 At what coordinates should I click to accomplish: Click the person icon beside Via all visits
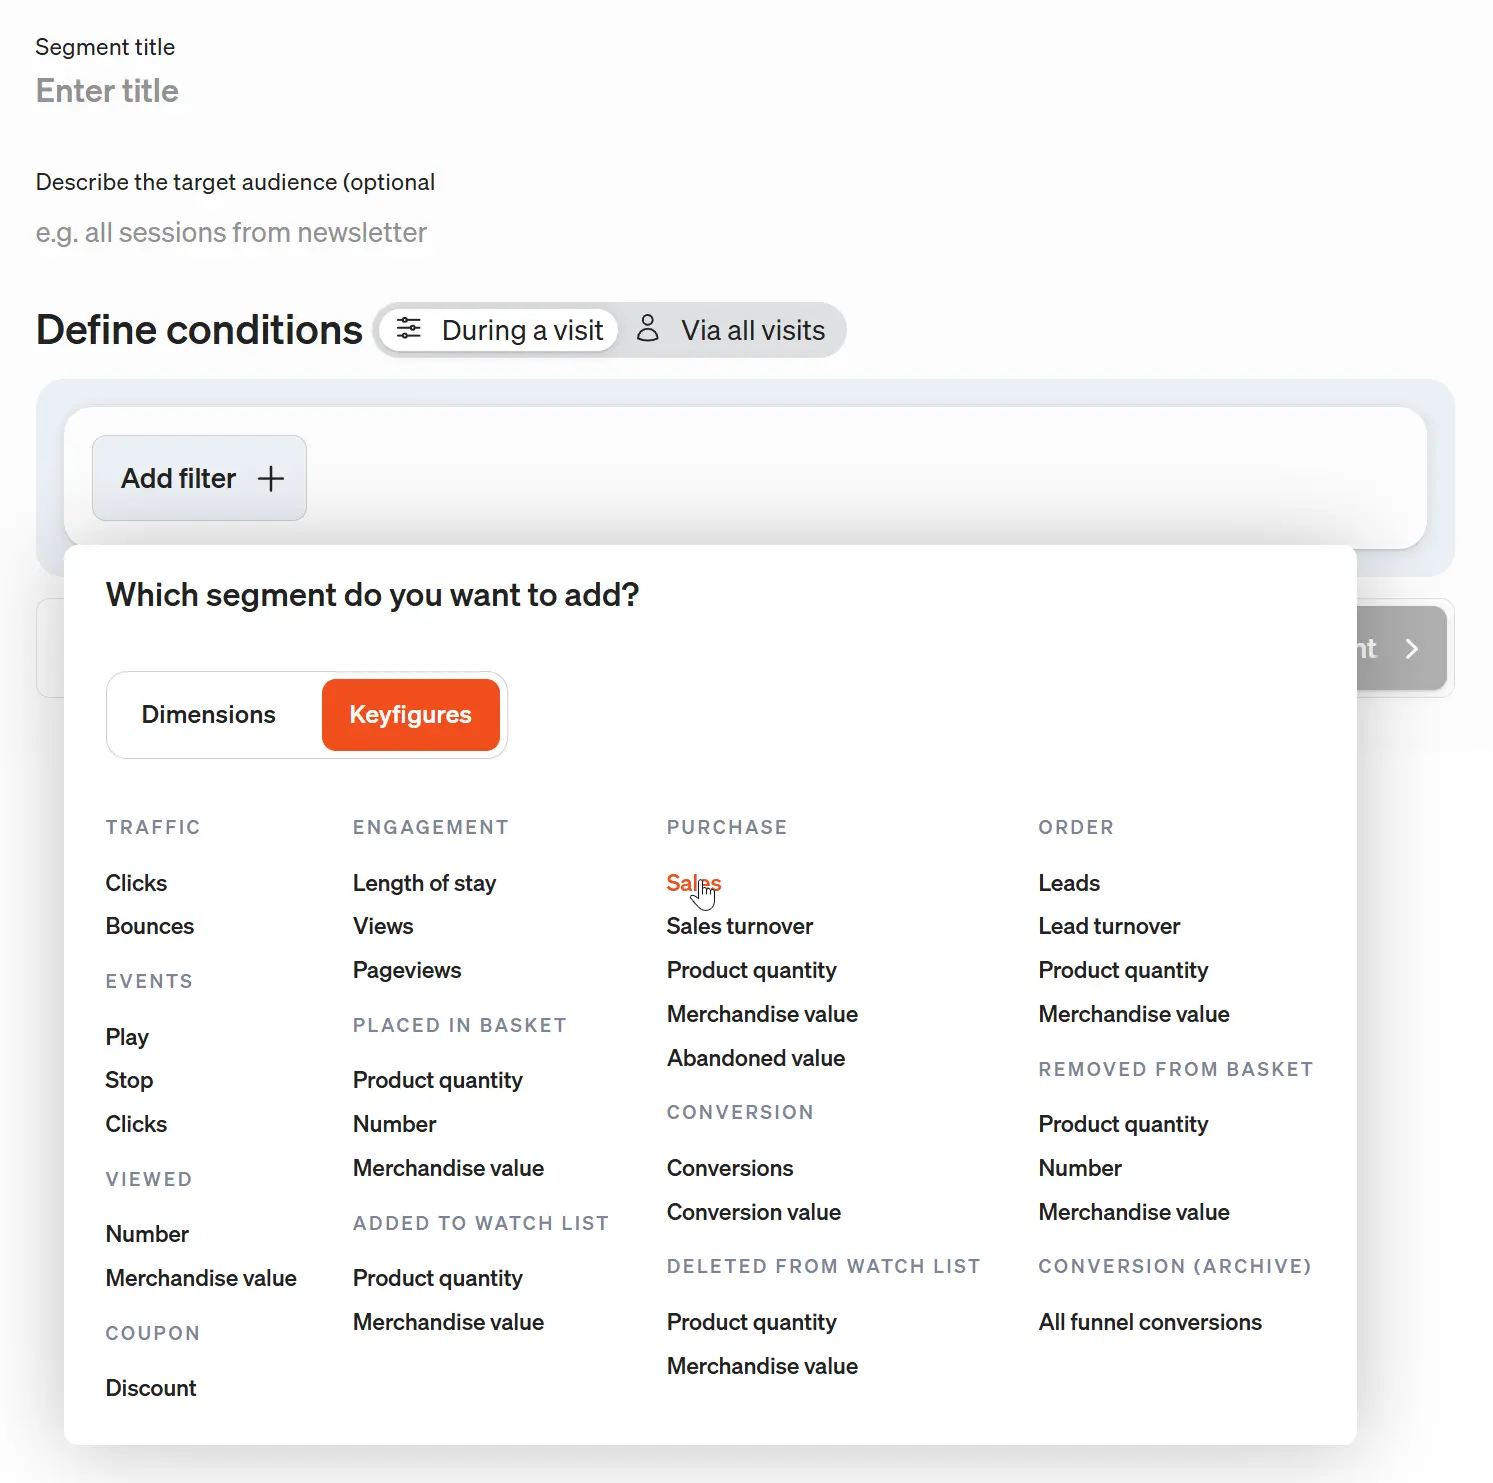(648, 329)
